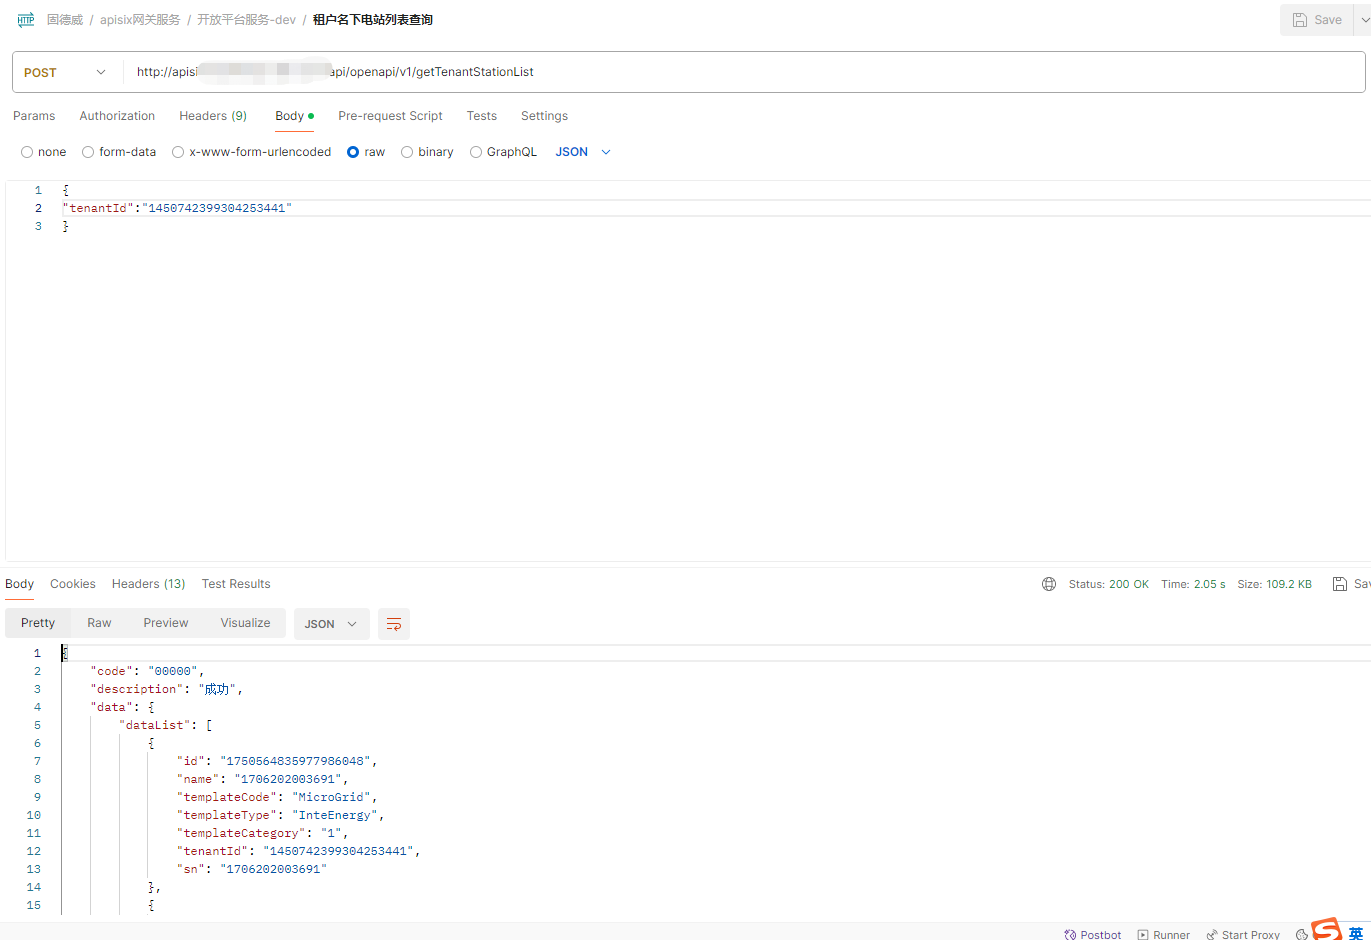Click the wrap lines icon in response toolbar
This screenshot has height=940, width=1371.
(394, 624)
